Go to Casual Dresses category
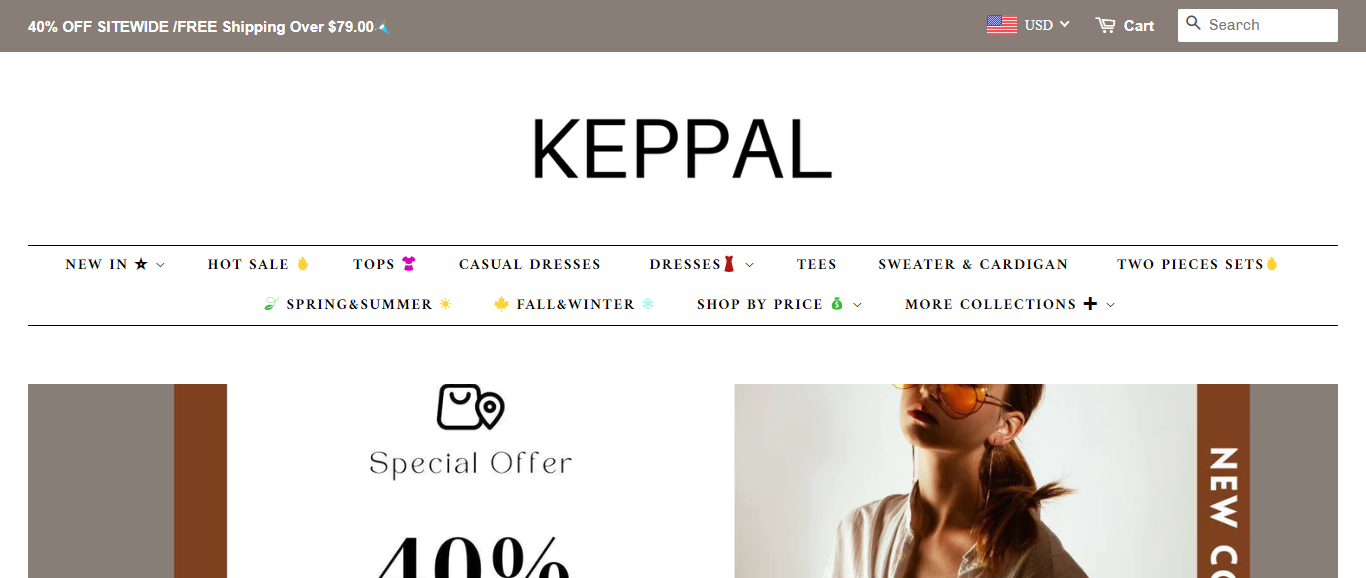1366x578 pixels. pos(530,264)
